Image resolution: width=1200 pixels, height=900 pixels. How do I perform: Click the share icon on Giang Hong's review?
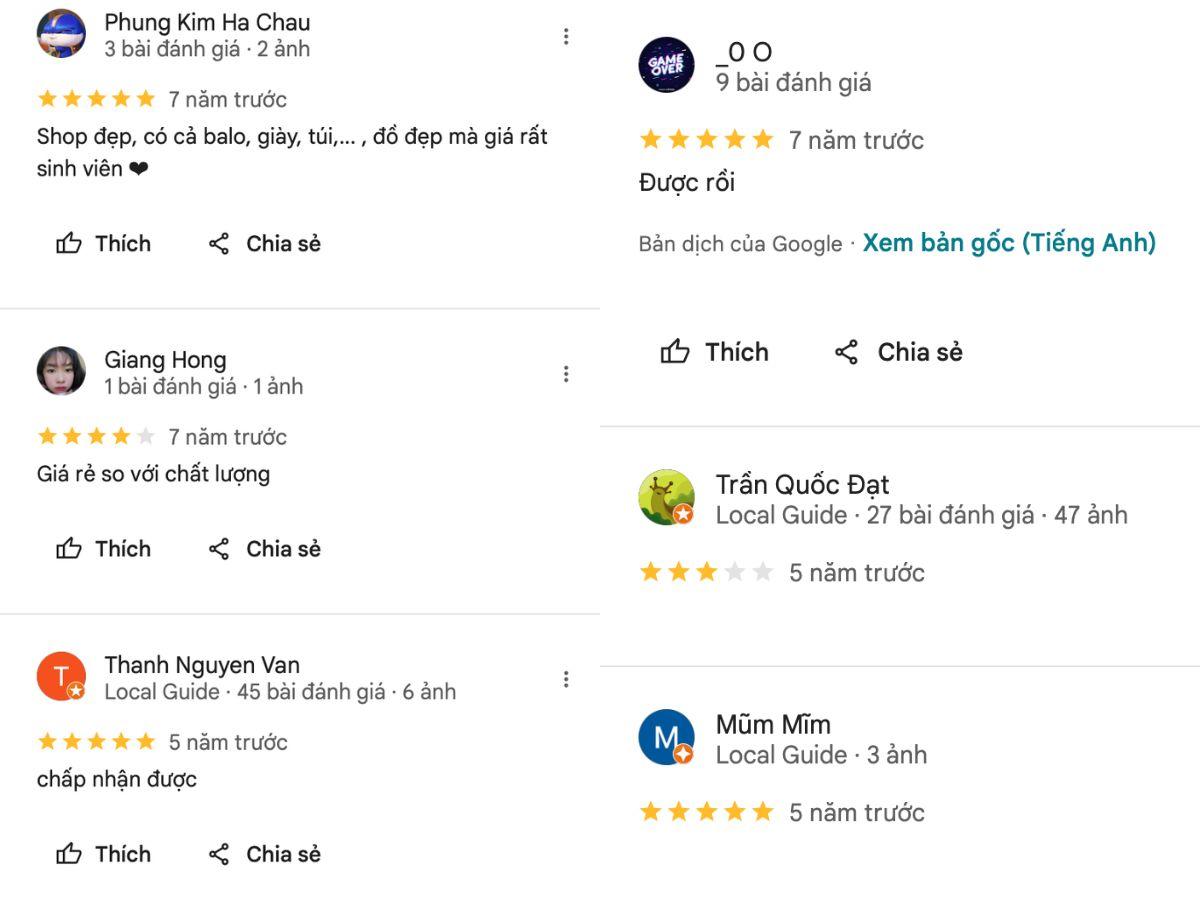coord(219,548)
